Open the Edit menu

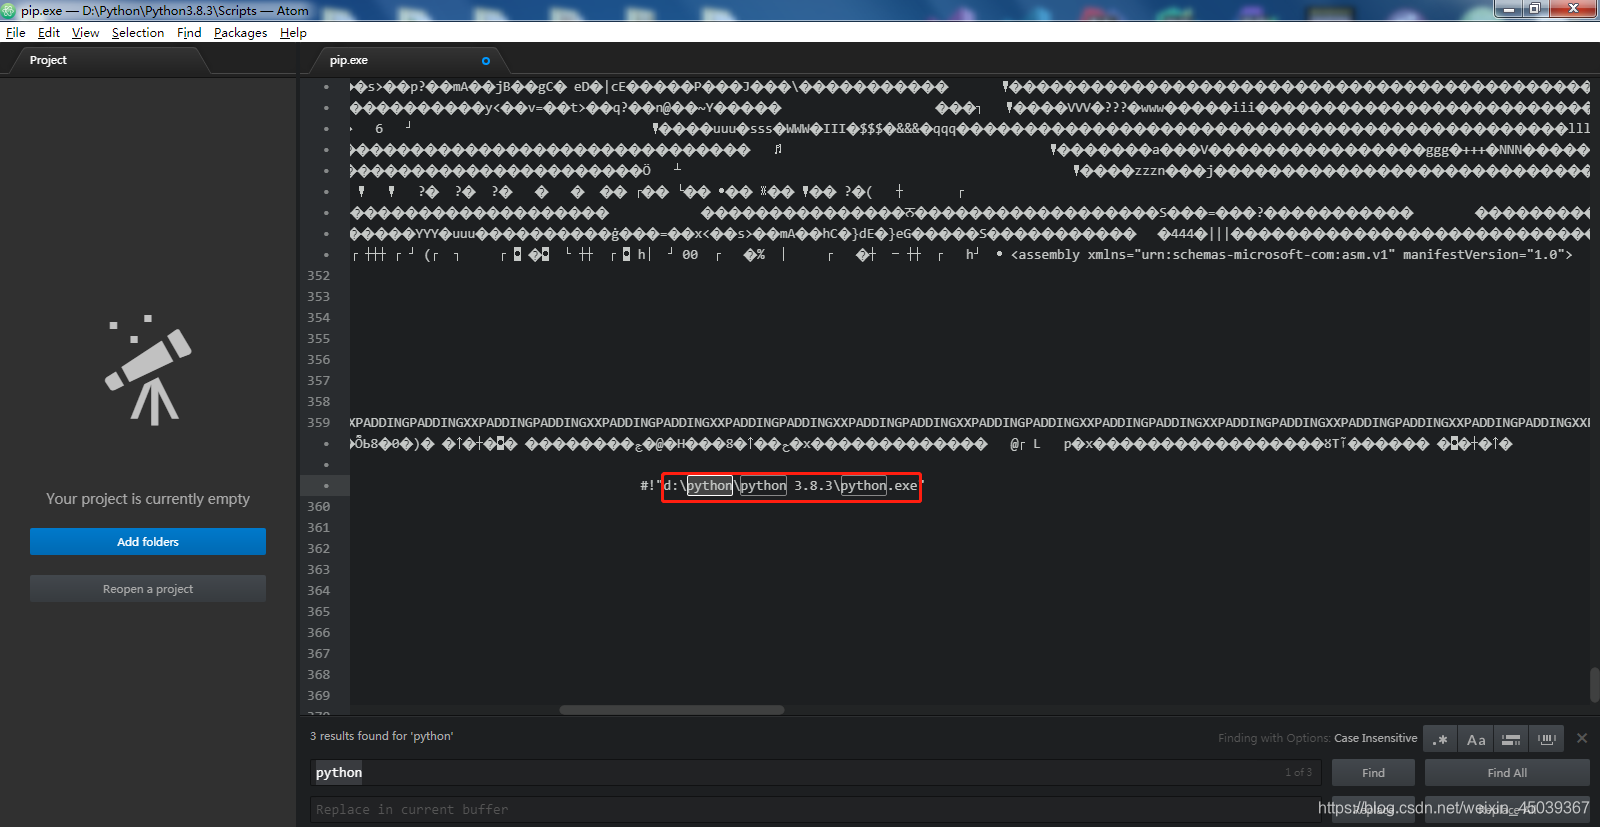click(x=49, y=33)
